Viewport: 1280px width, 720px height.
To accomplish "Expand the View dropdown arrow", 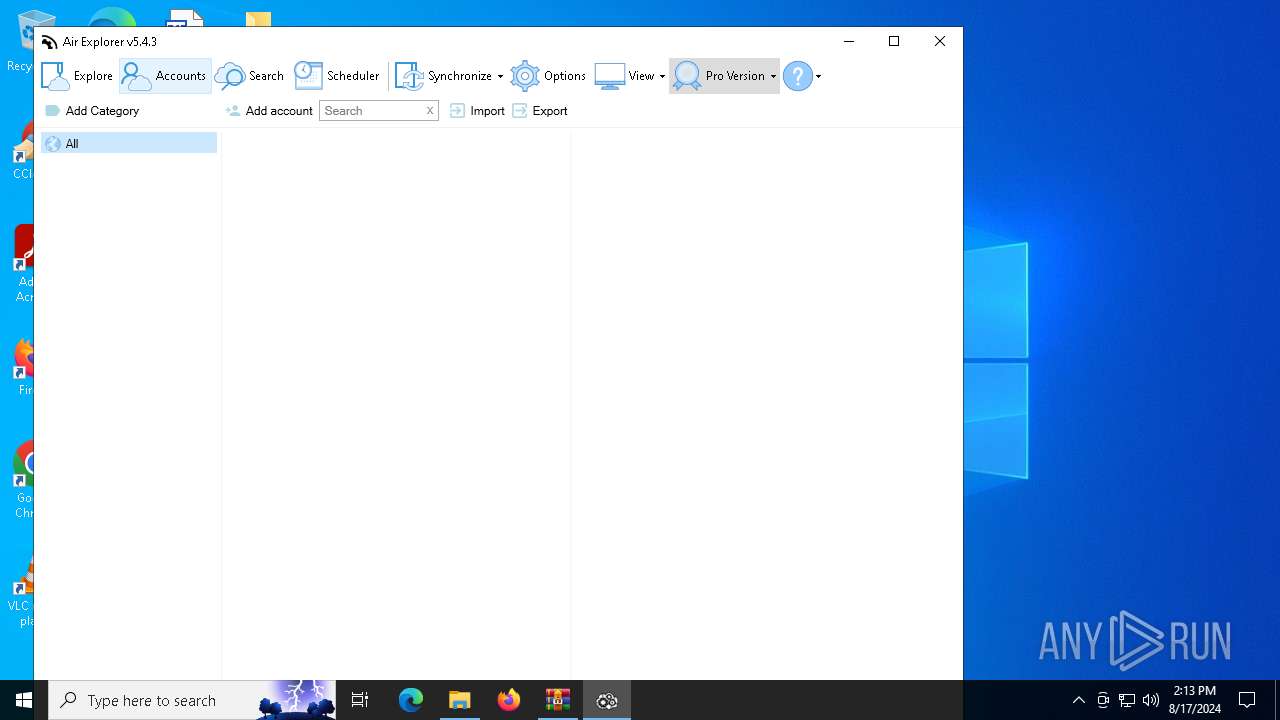I will tap(662, 76).
